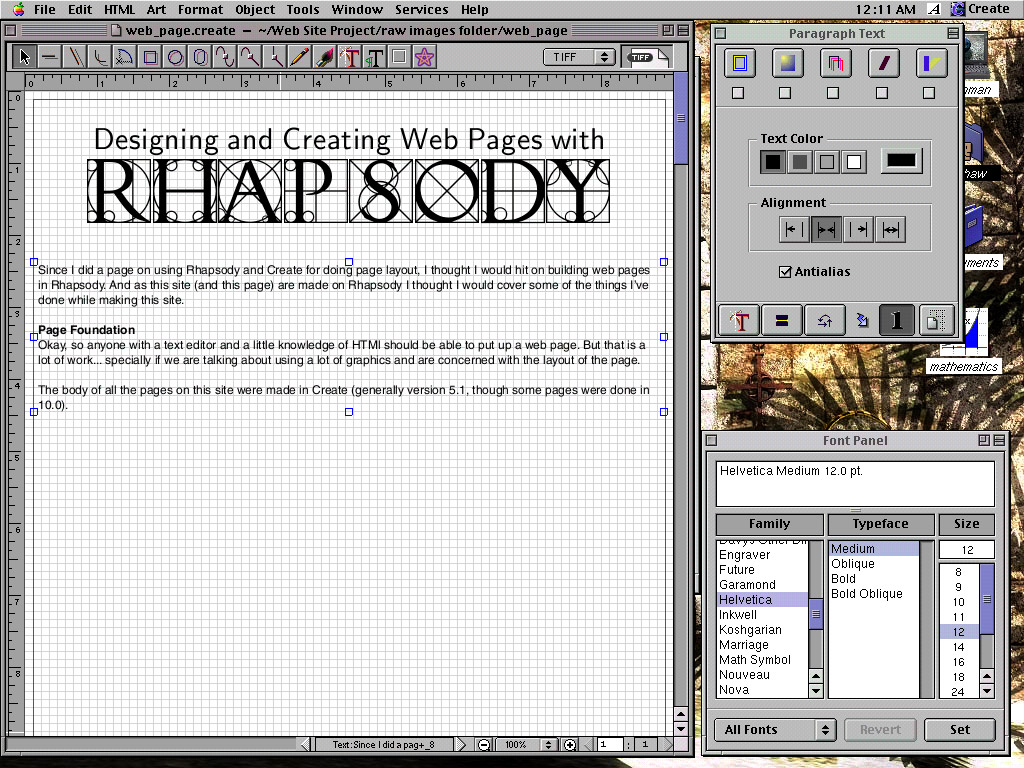1024x768 pixels.
Task: Open the TIFF format dropdown
Action: 579,57
